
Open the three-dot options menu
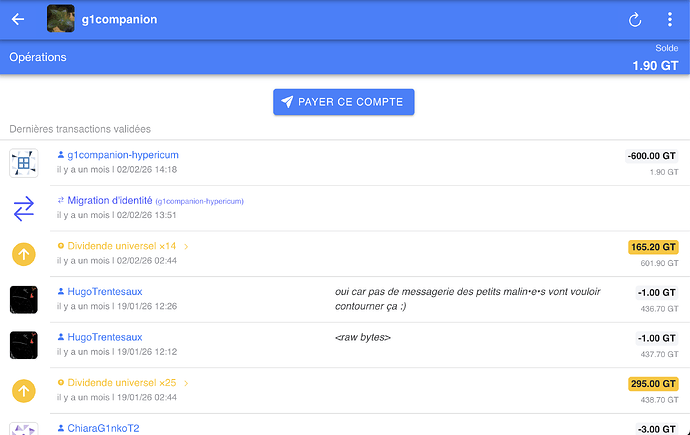(x=669, y=20)
